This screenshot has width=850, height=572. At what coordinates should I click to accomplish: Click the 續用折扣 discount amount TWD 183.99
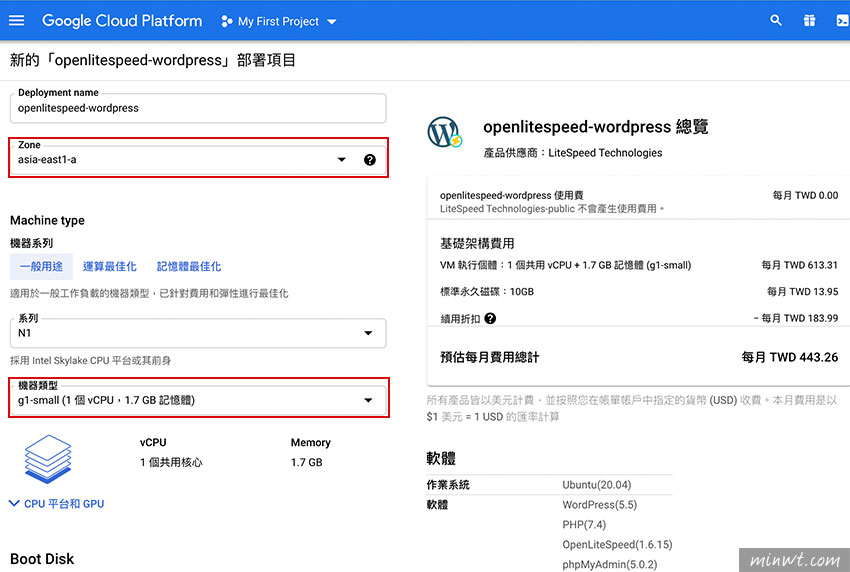point(796,318)
